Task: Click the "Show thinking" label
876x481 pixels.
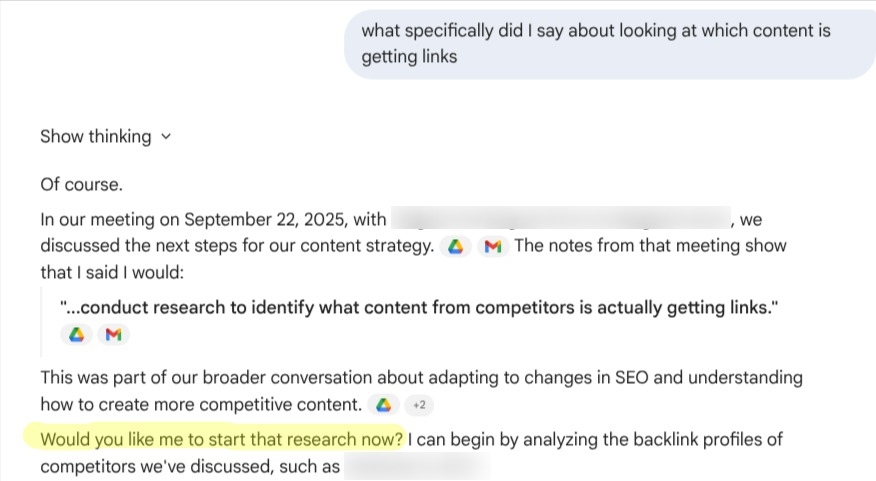Action: [x=95, y=137]
